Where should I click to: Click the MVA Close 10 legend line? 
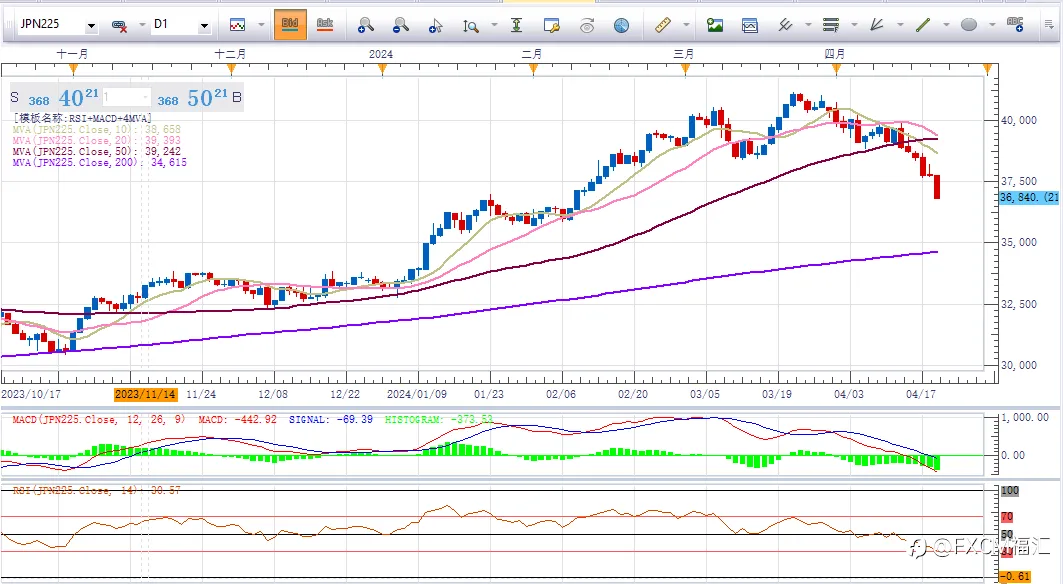pyautogui.click(x=96, y=130)
